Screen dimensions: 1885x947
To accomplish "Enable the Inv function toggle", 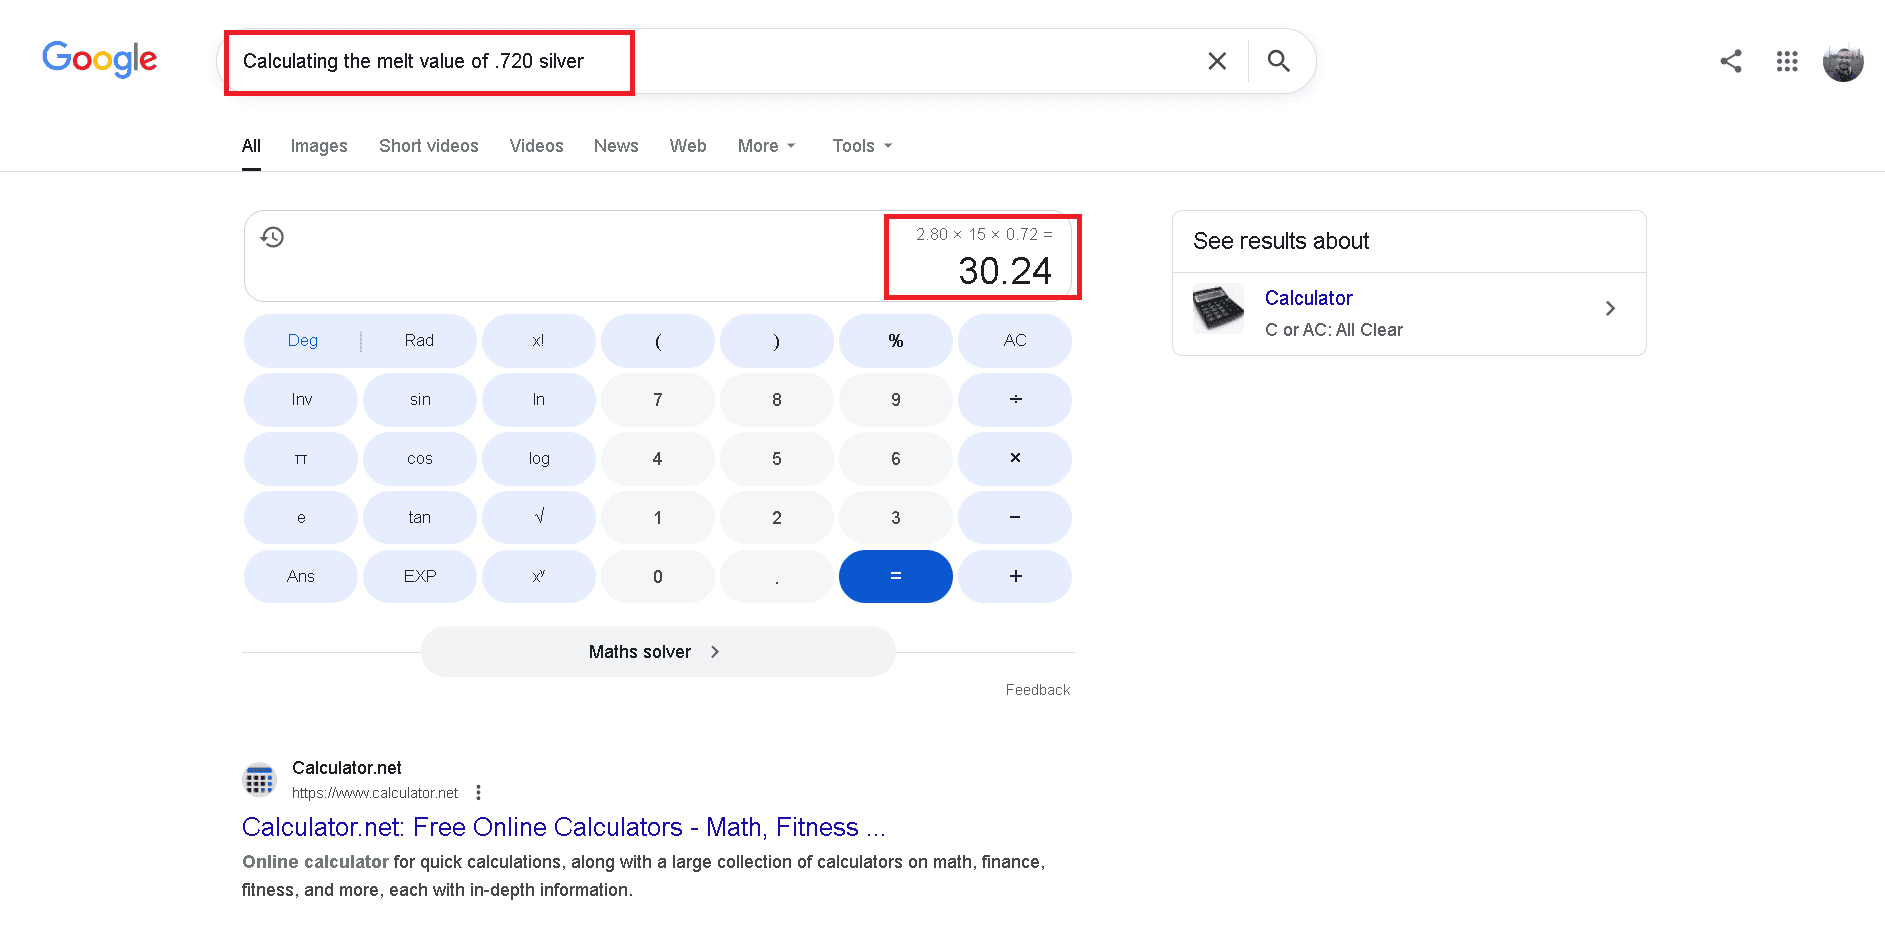I will [x=300, y=399].
